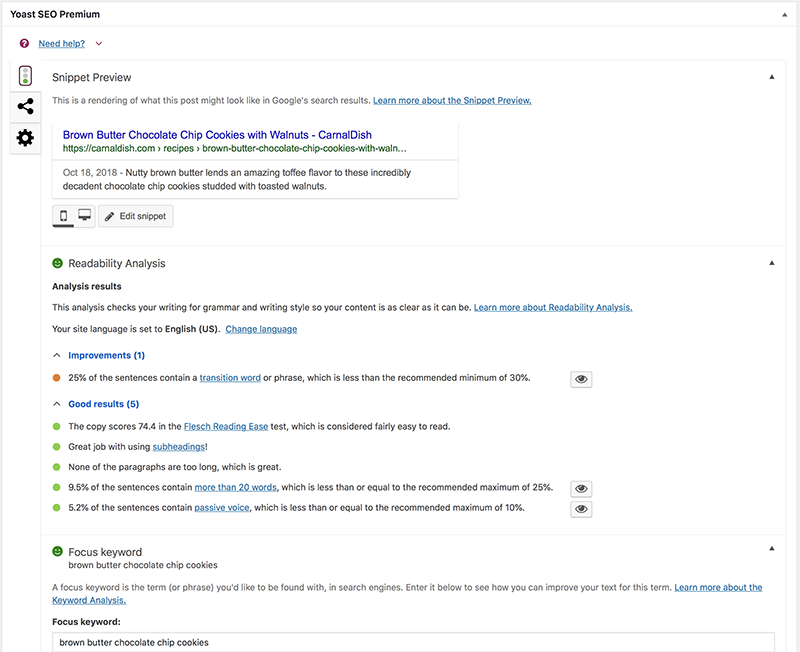Open the subheadings link
The image size is (800, 652).
(179, 447)
